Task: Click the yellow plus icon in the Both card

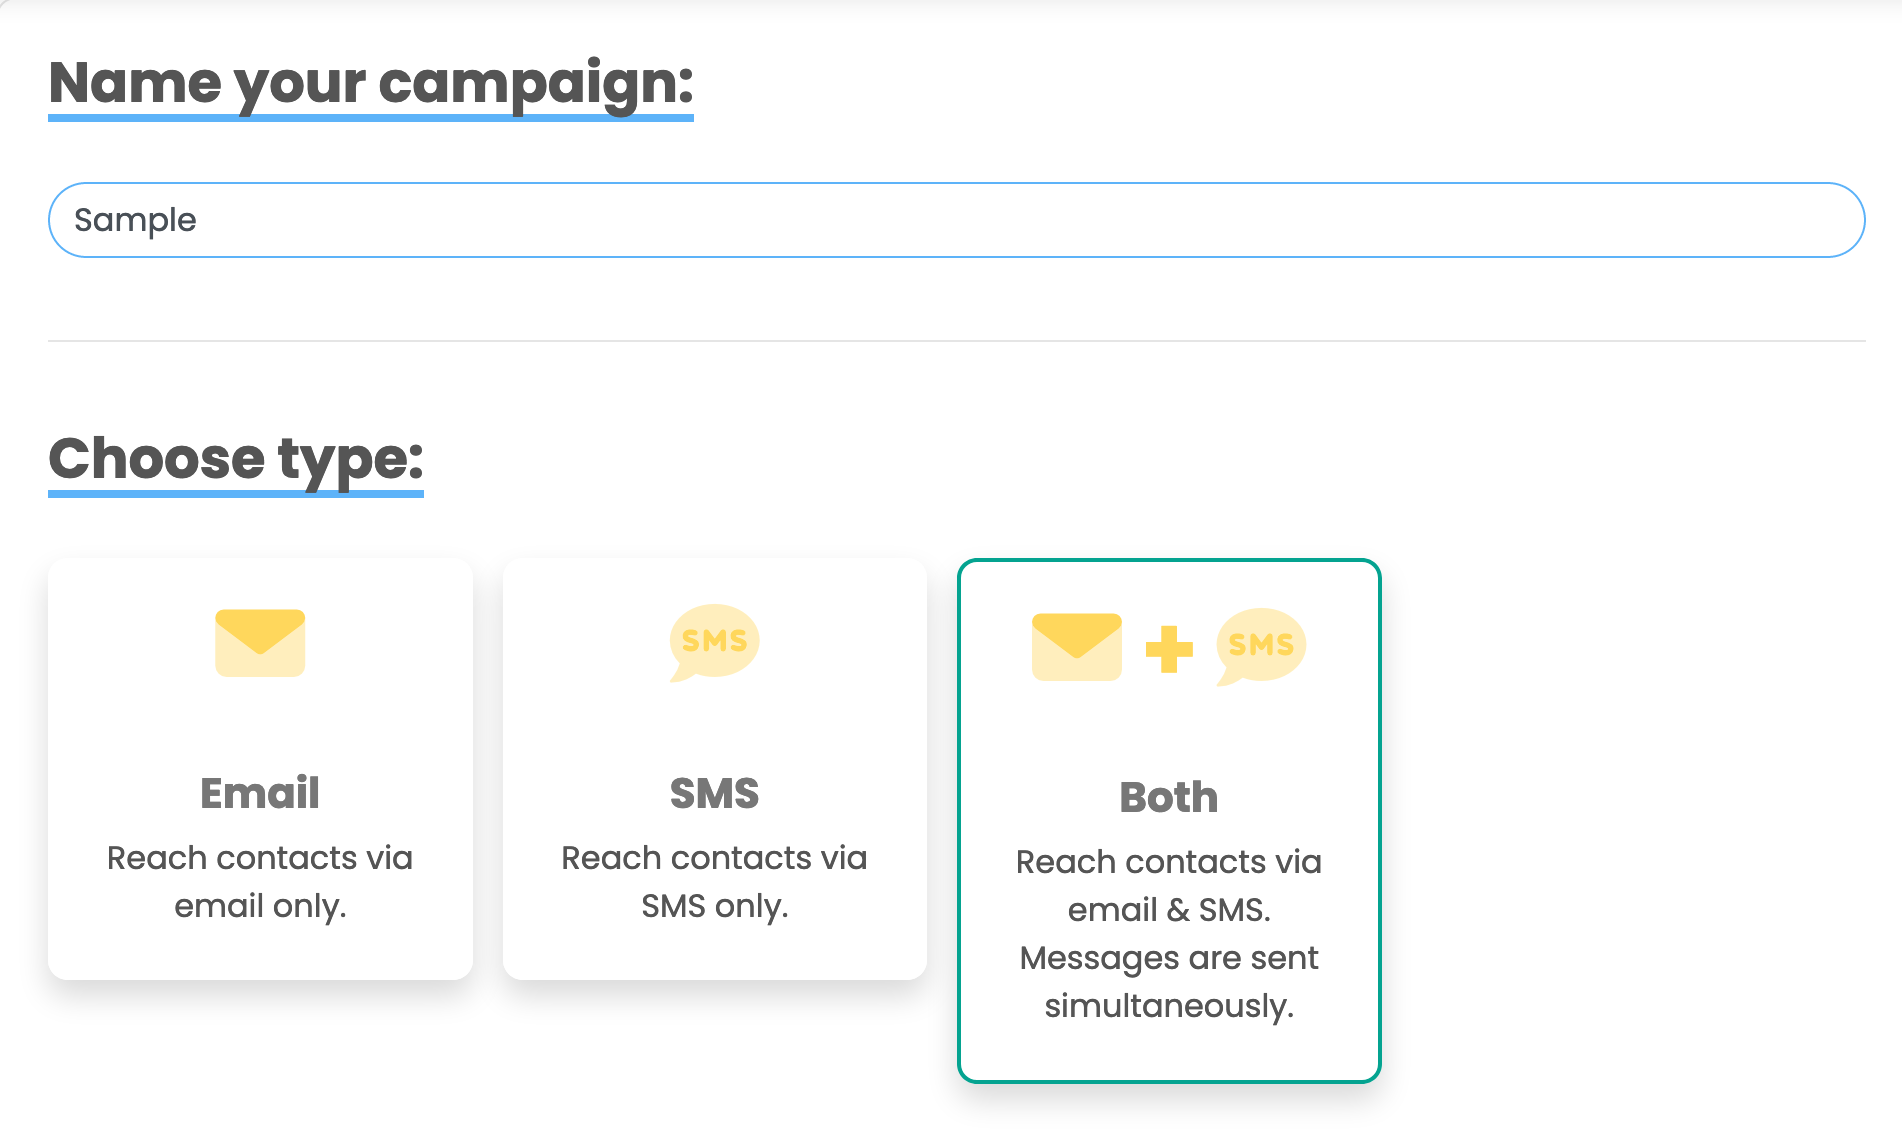Action: point(1169,649)
